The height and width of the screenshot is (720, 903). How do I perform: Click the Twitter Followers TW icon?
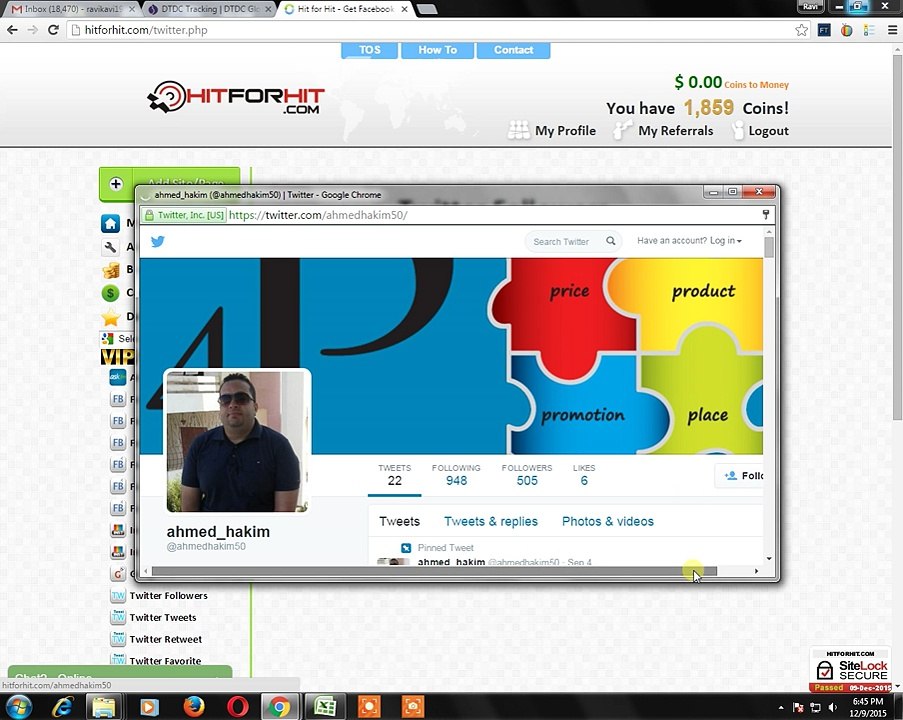coord(118,596)
